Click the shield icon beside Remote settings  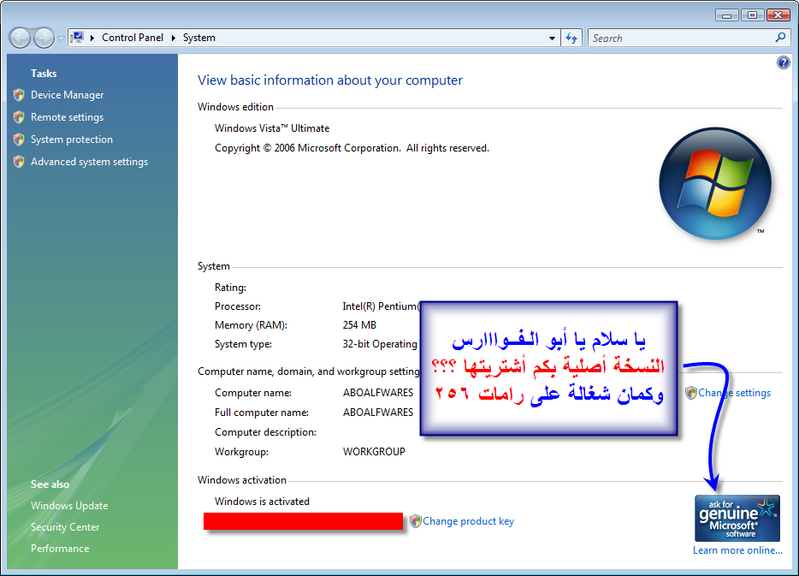(x=19, y=117)
